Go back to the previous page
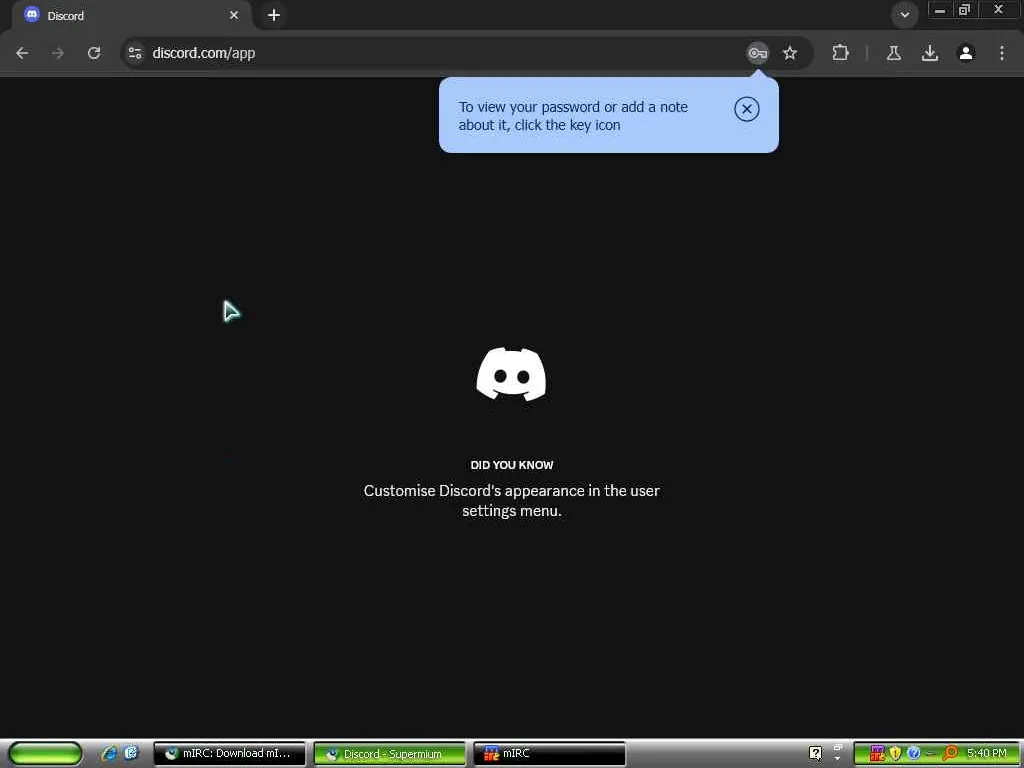The width and height of the screenshot is (1024, 768). pyautogui.click(x=22, y=53)
